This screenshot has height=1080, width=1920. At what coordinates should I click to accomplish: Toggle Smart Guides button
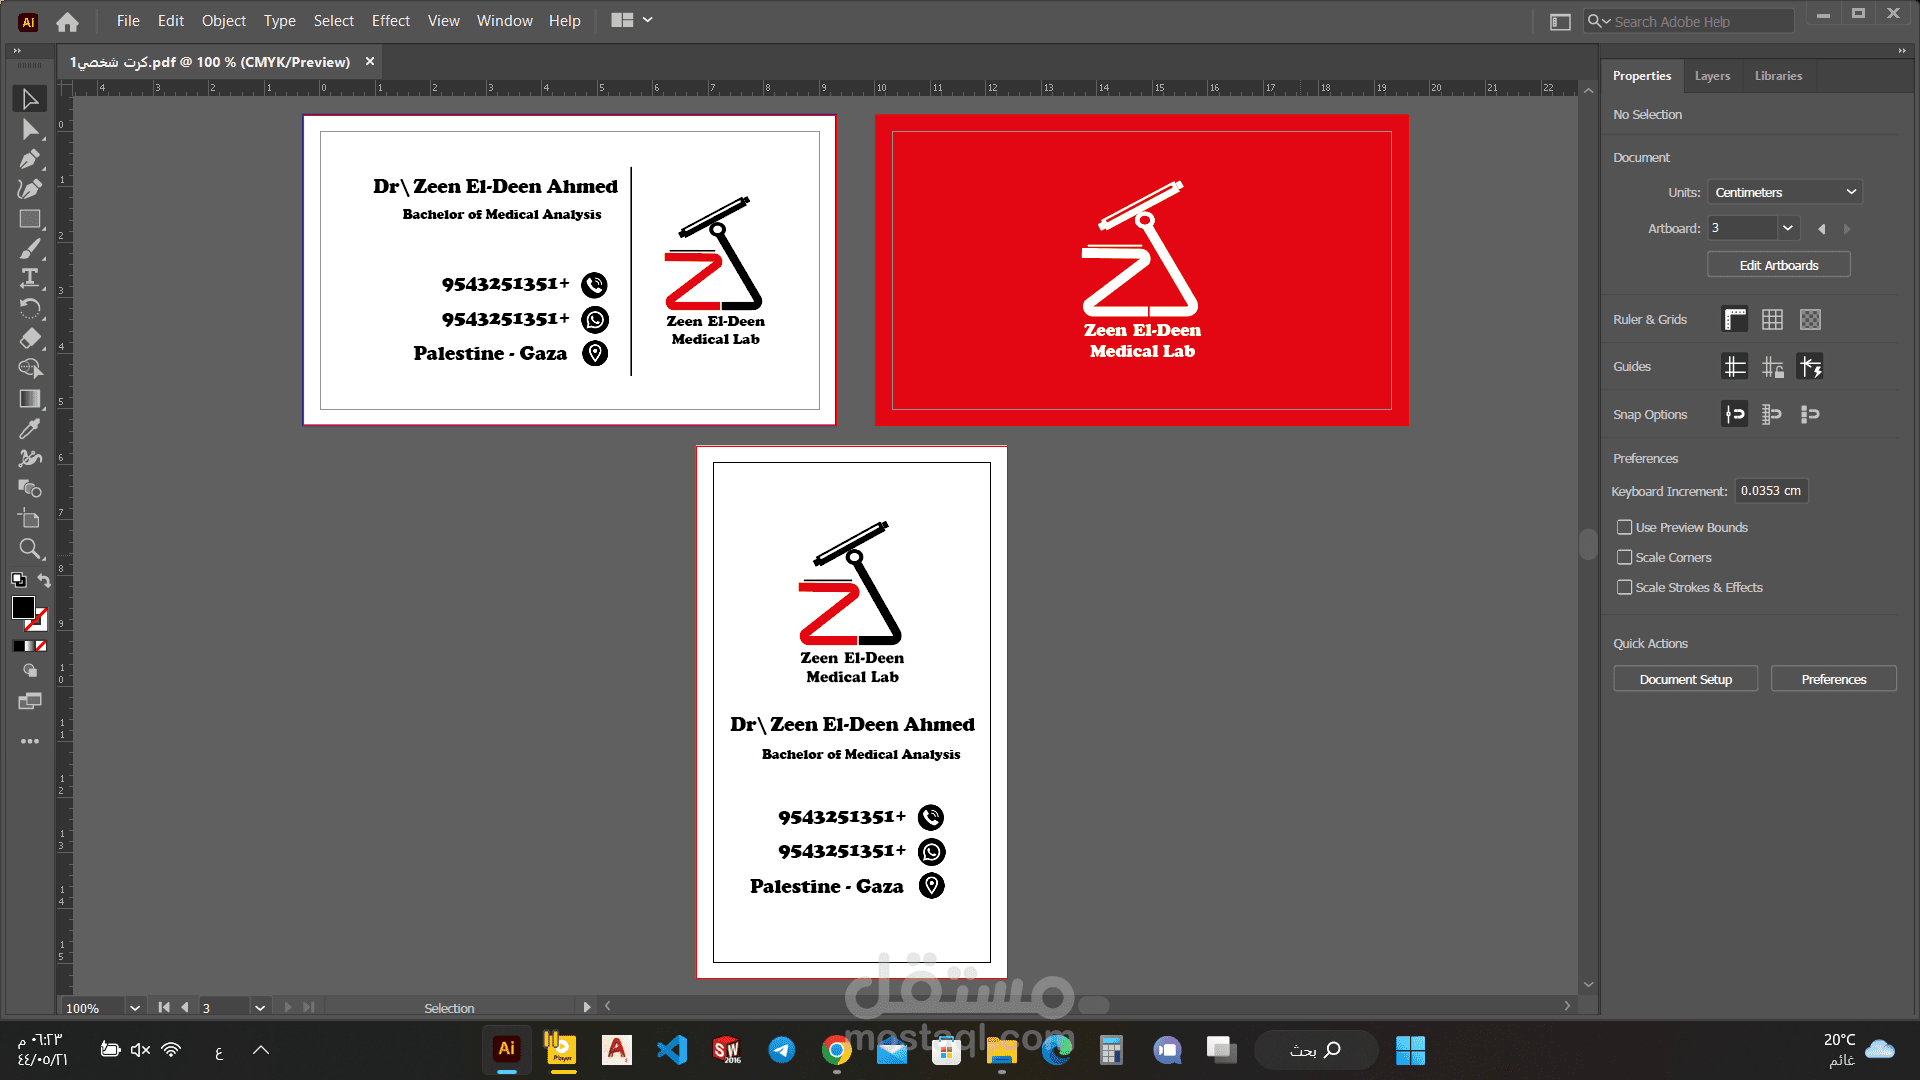point(1810,367)
